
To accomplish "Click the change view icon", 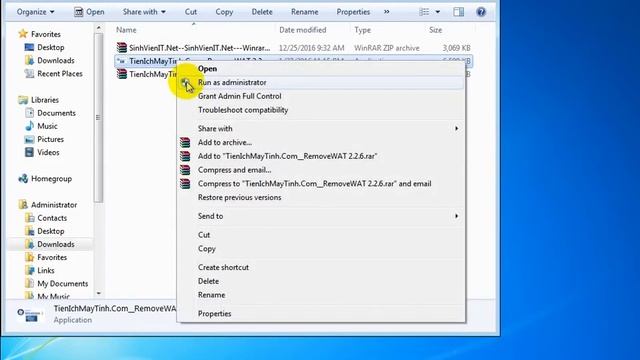I will point(424,12).
